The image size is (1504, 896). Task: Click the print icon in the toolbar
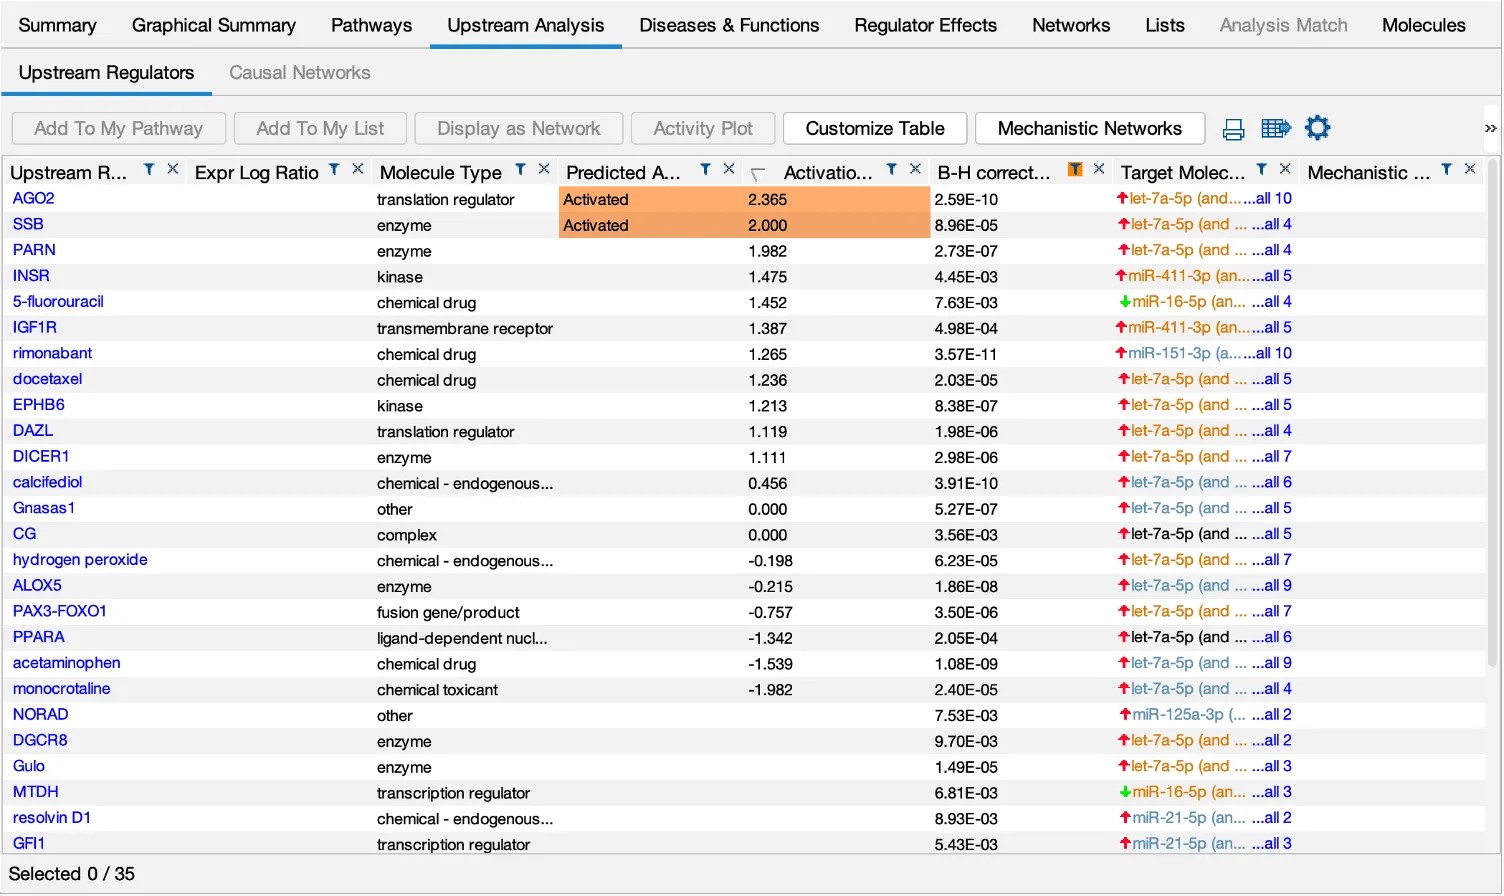click(1233, 129)
